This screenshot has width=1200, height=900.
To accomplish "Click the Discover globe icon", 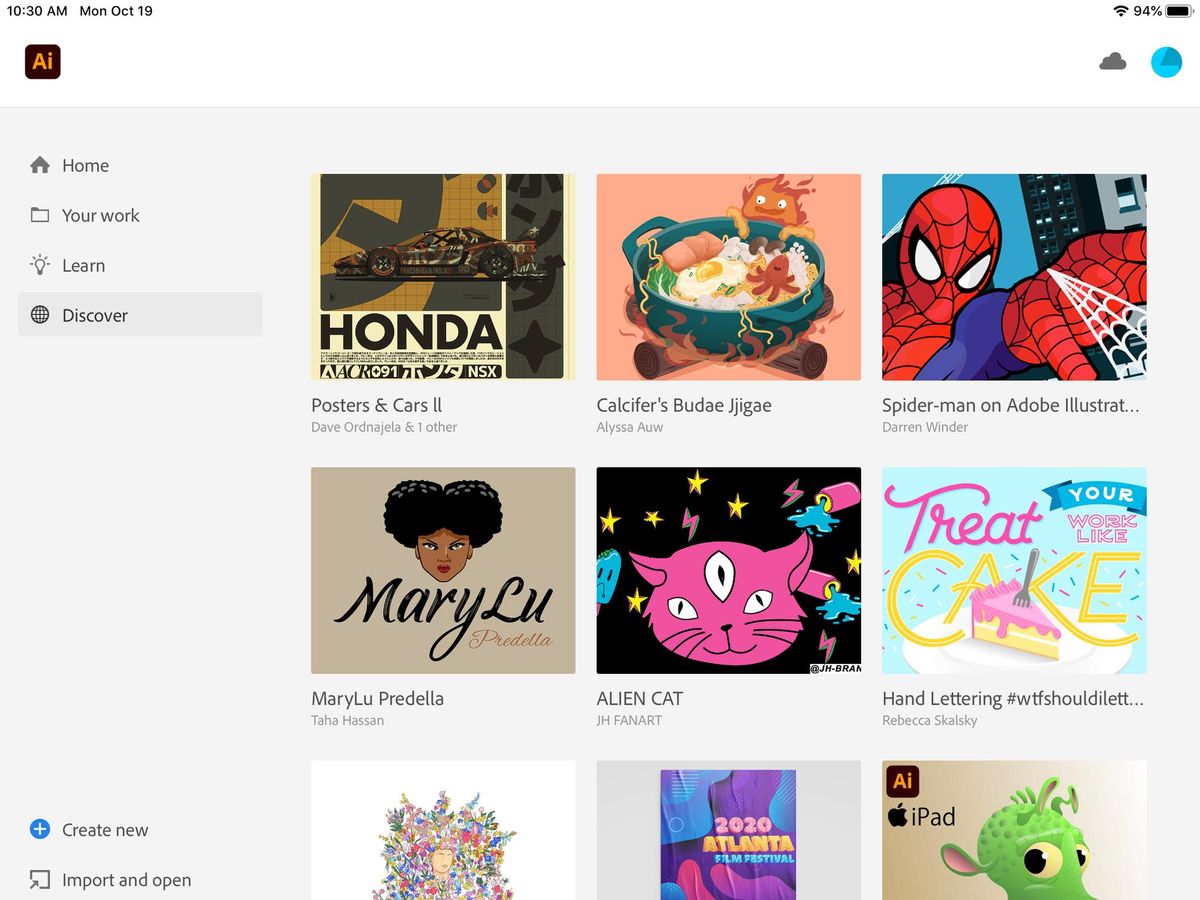I will (x=39, y=315).
